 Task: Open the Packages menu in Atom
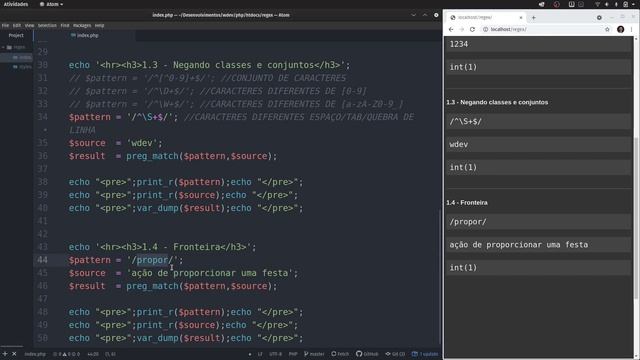82,25
